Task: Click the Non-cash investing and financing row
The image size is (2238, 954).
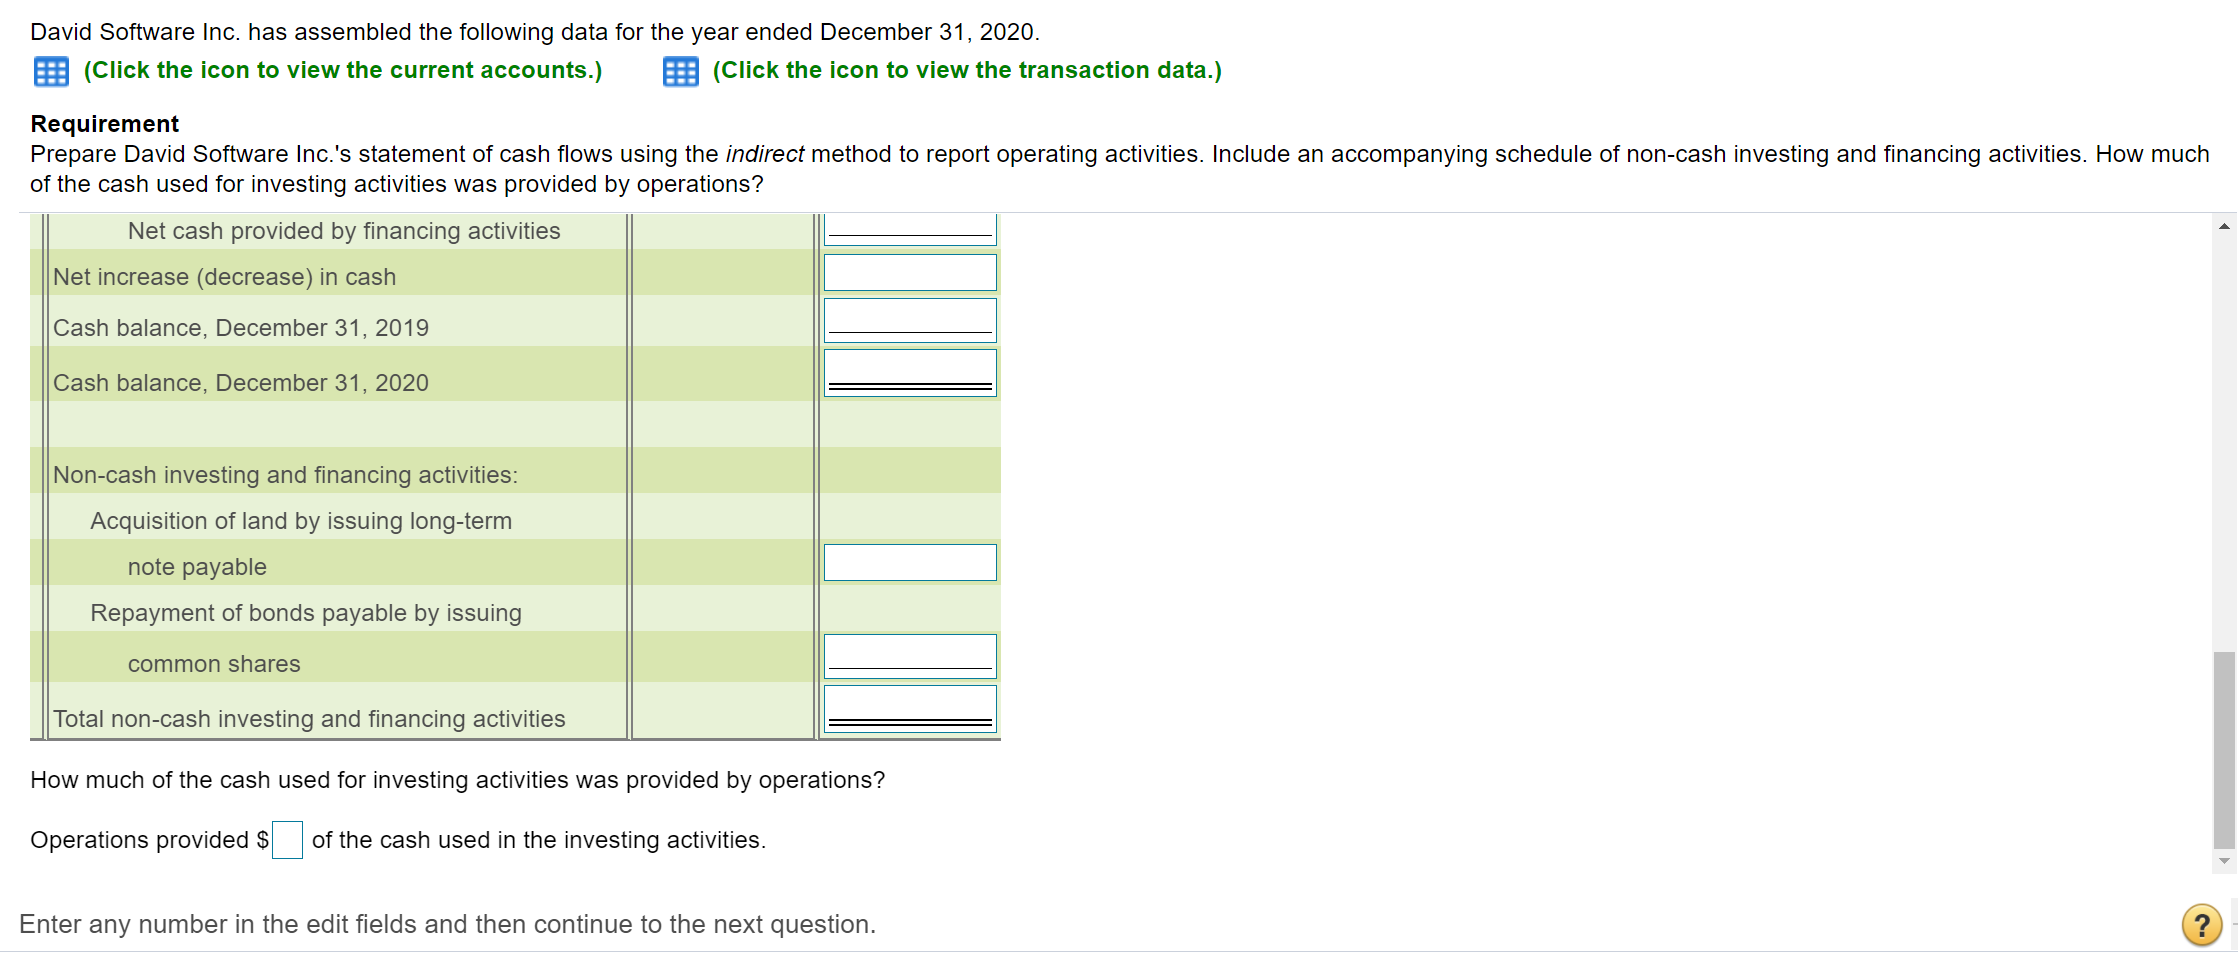Action: coord(285,474)
